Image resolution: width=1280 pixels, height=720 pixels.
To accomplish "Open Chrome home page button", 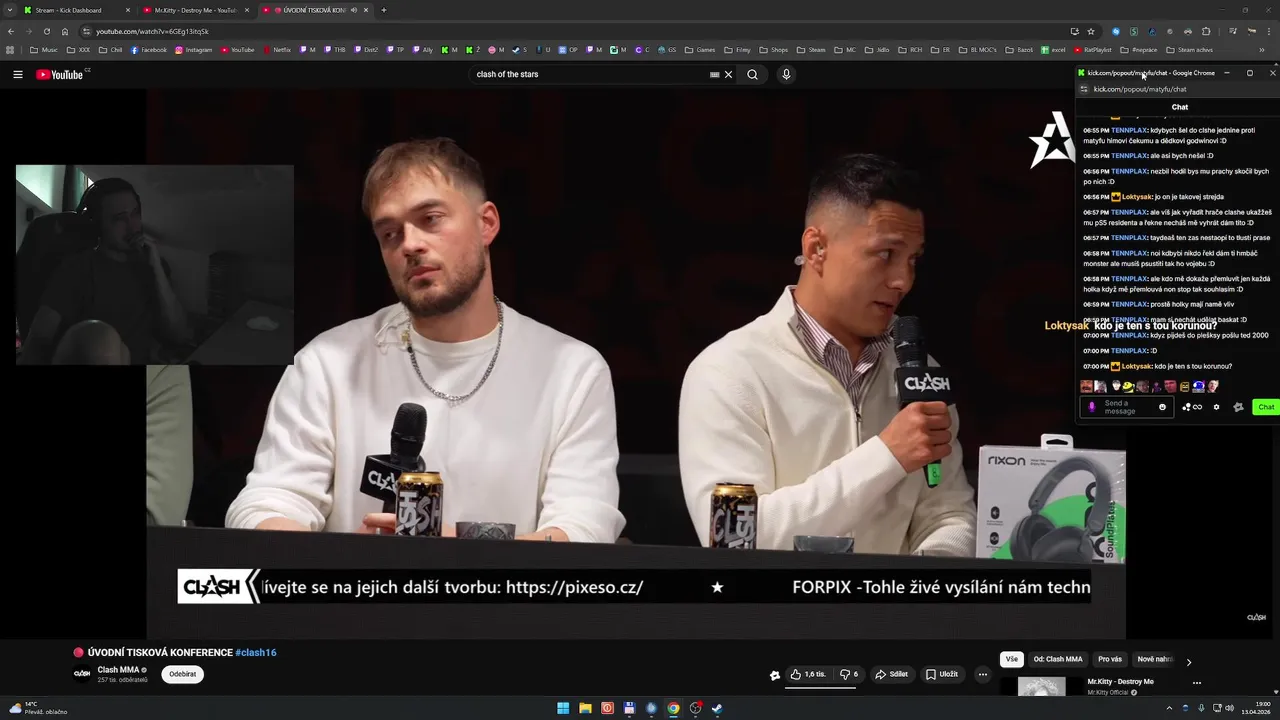I will coord(65,31).
